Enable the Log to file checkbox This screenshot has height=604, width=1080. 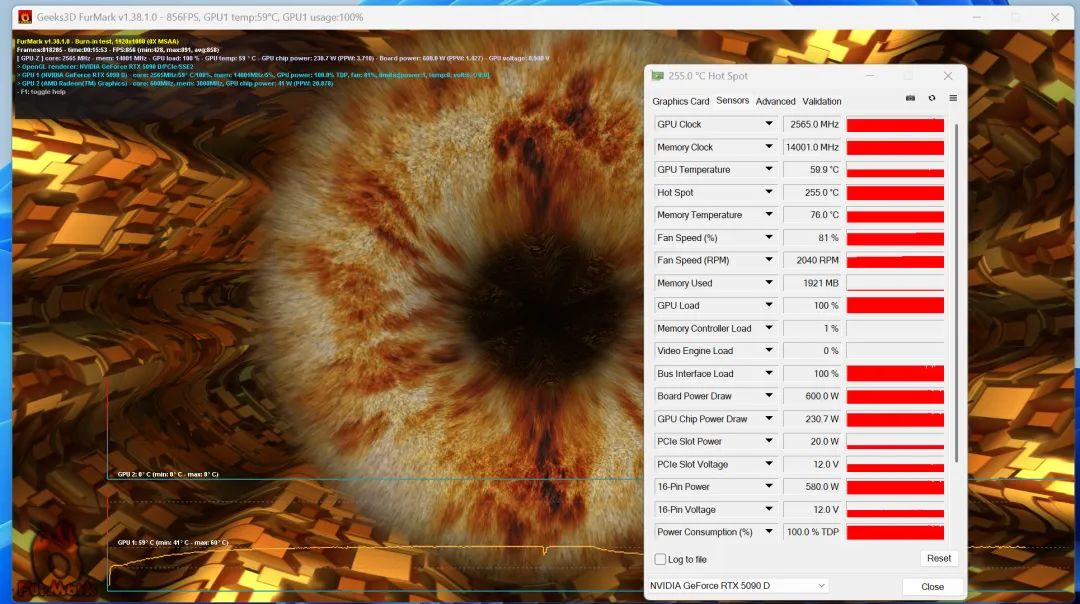pyautogui.click(x=660, y=559)
